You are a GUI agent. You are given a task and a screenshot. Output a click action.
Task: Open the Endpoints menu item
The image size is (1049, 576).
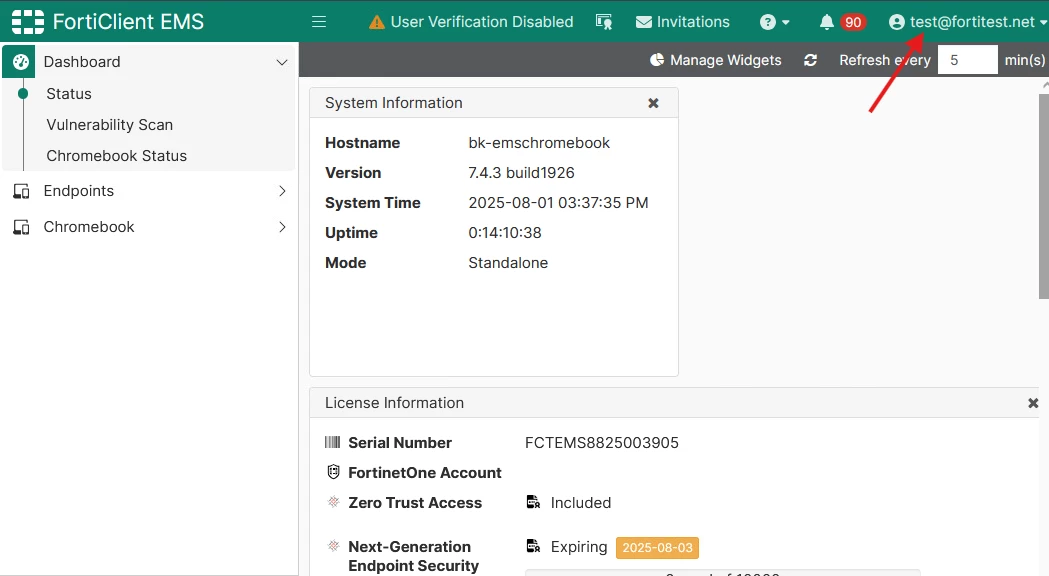click(149, 191)
